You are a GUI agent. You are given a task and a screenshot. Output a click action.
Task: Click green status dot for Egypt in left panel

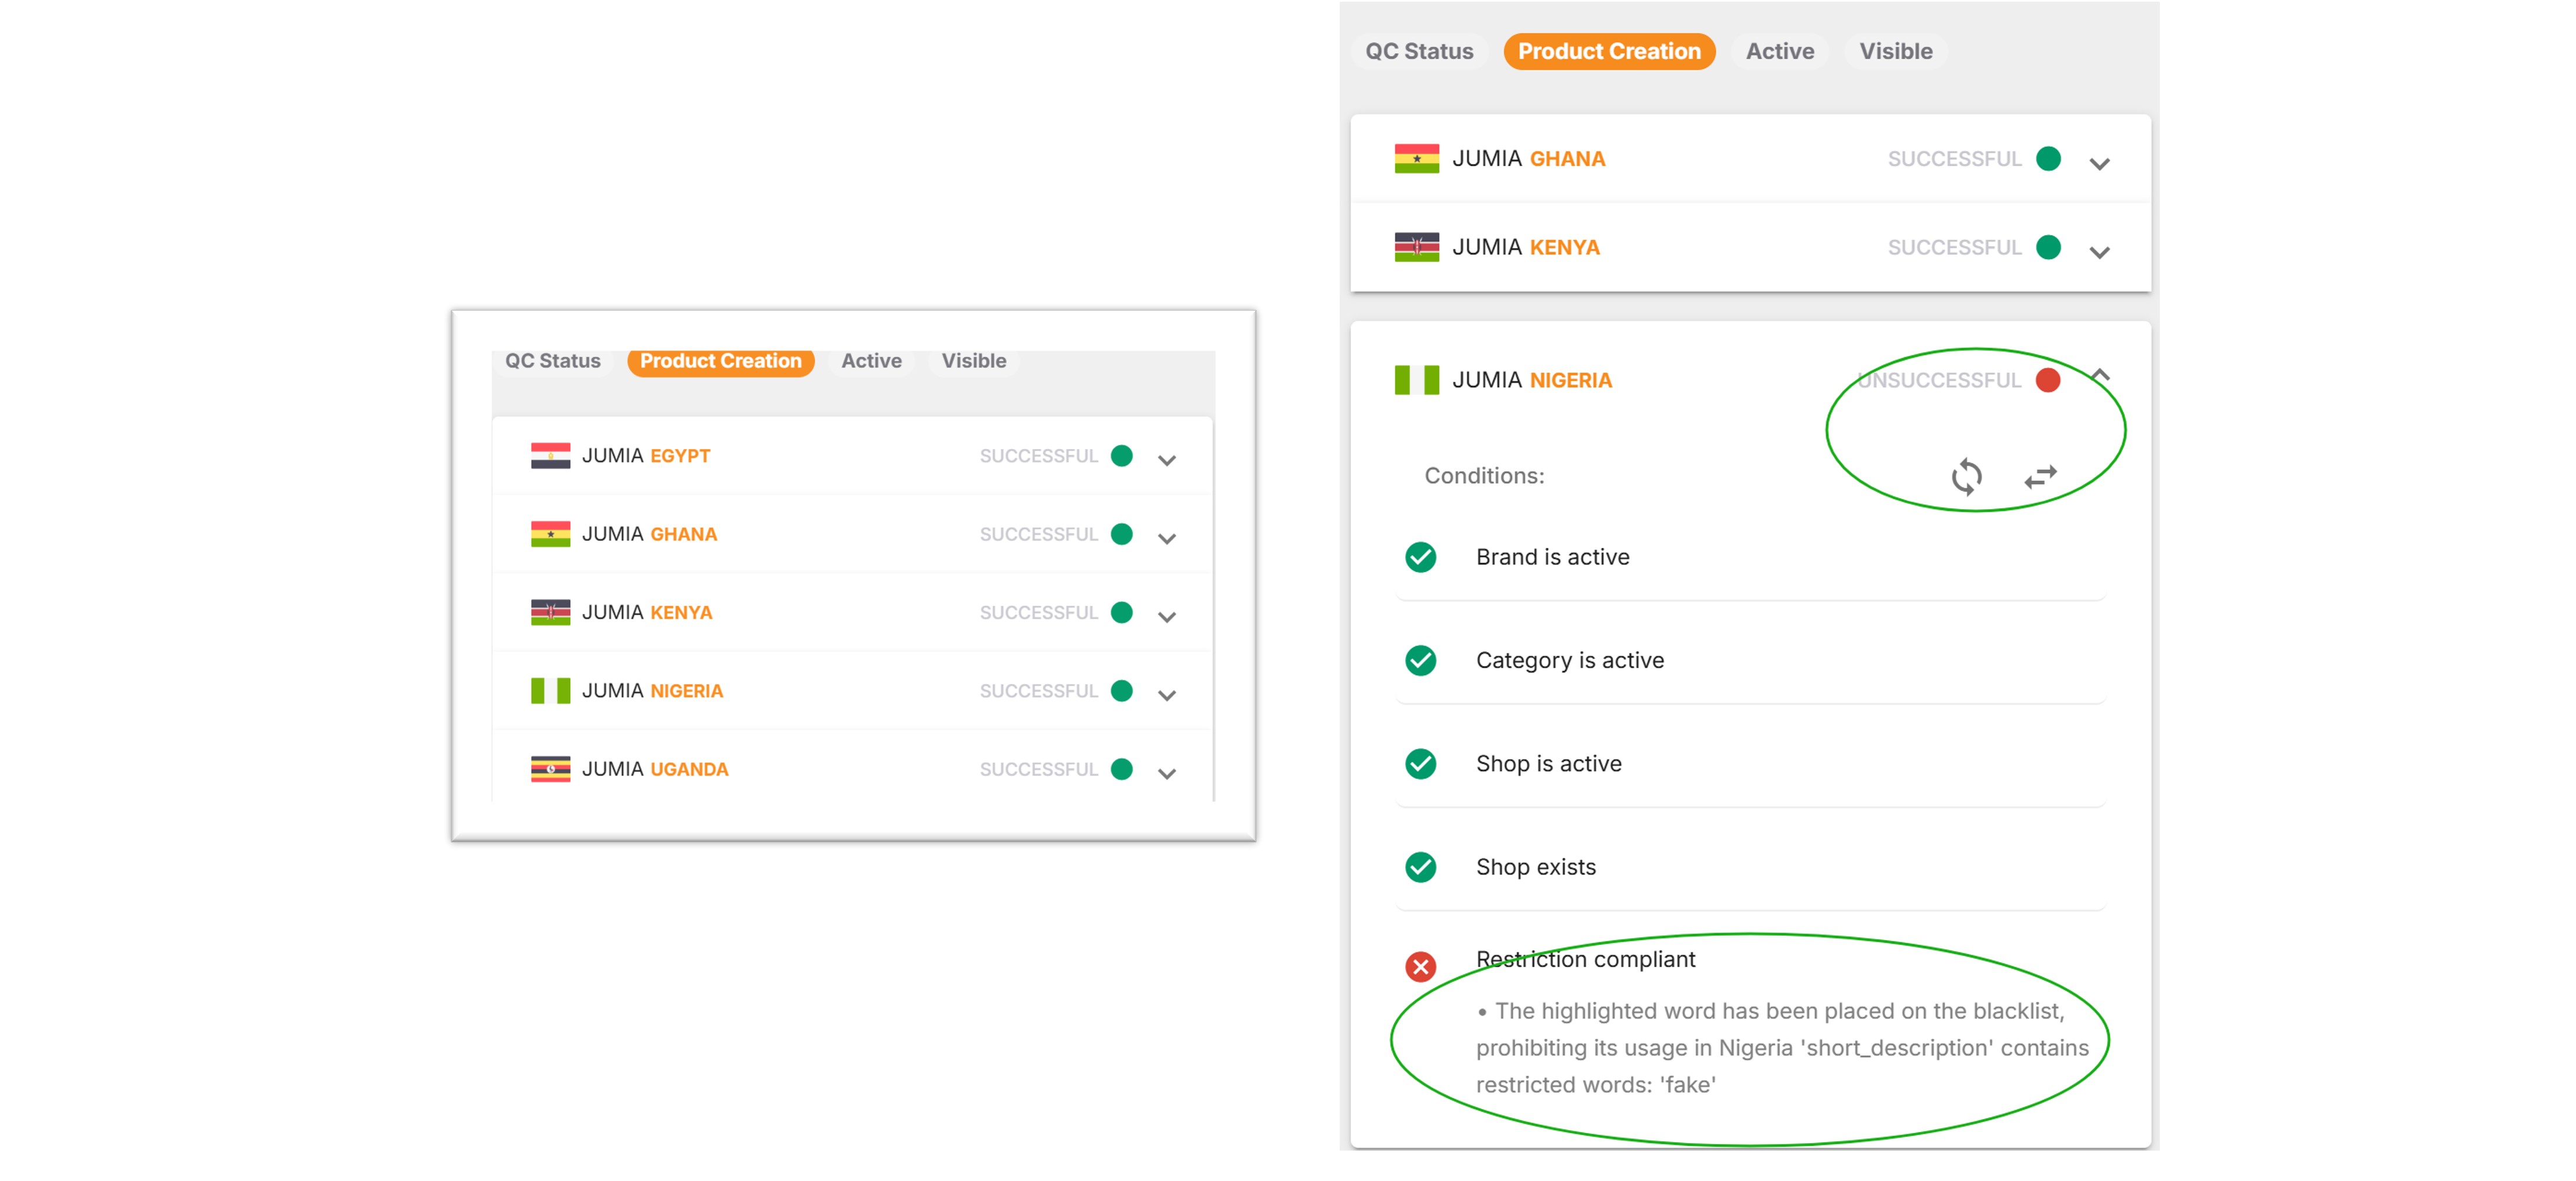point(1121,456)
